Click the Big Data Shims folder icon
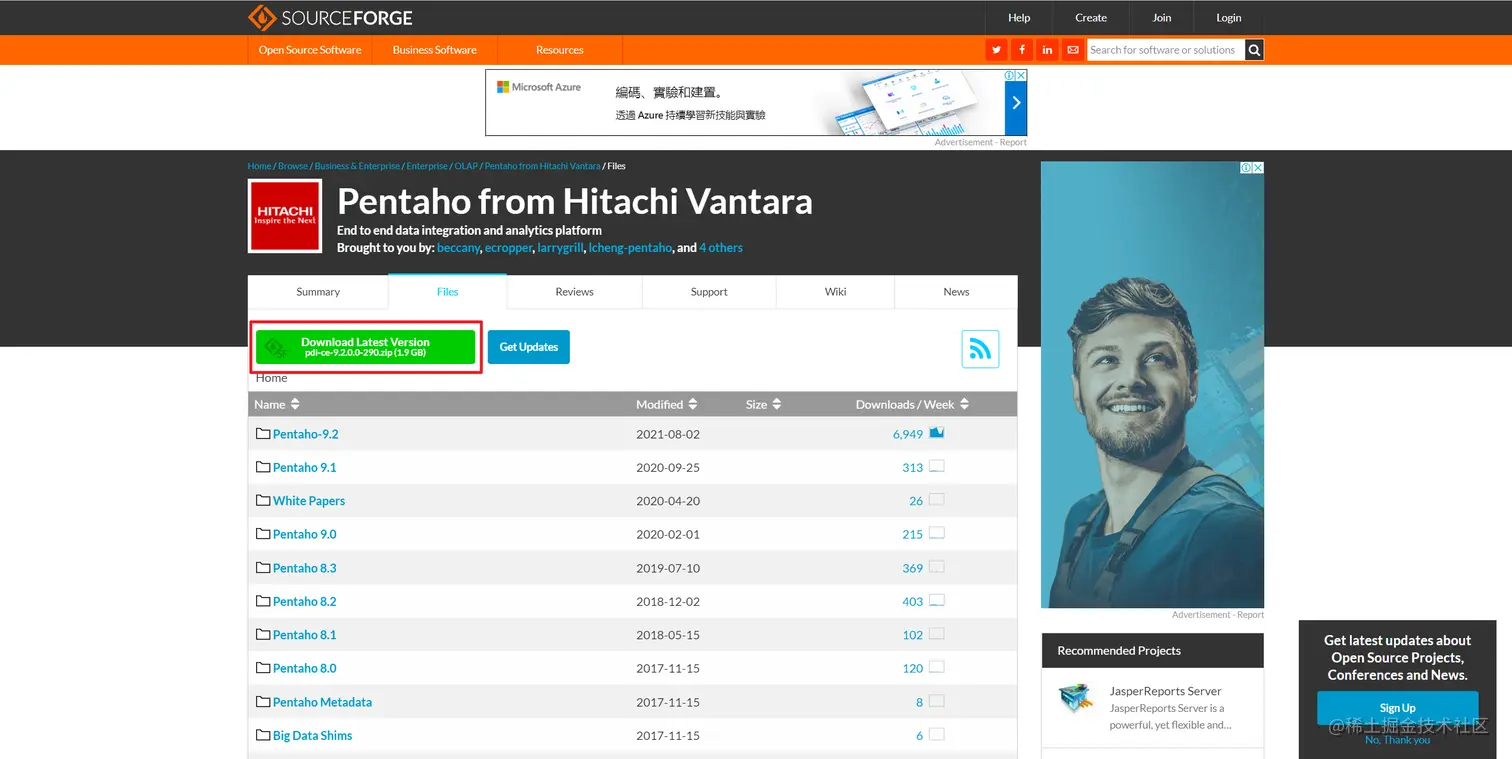The image size is (1512, 759). 263,735
